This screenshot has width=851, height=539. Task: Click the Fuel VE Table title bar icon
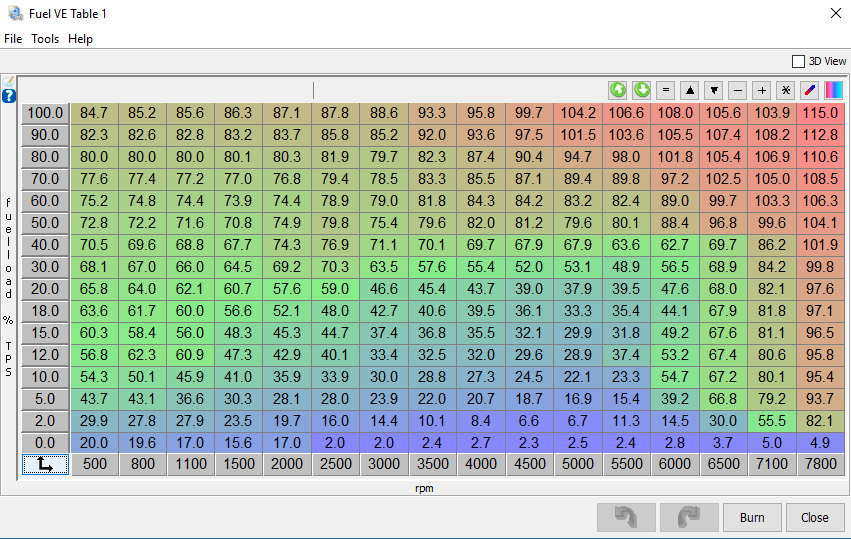pyautogui.click(x=15, y=14)
